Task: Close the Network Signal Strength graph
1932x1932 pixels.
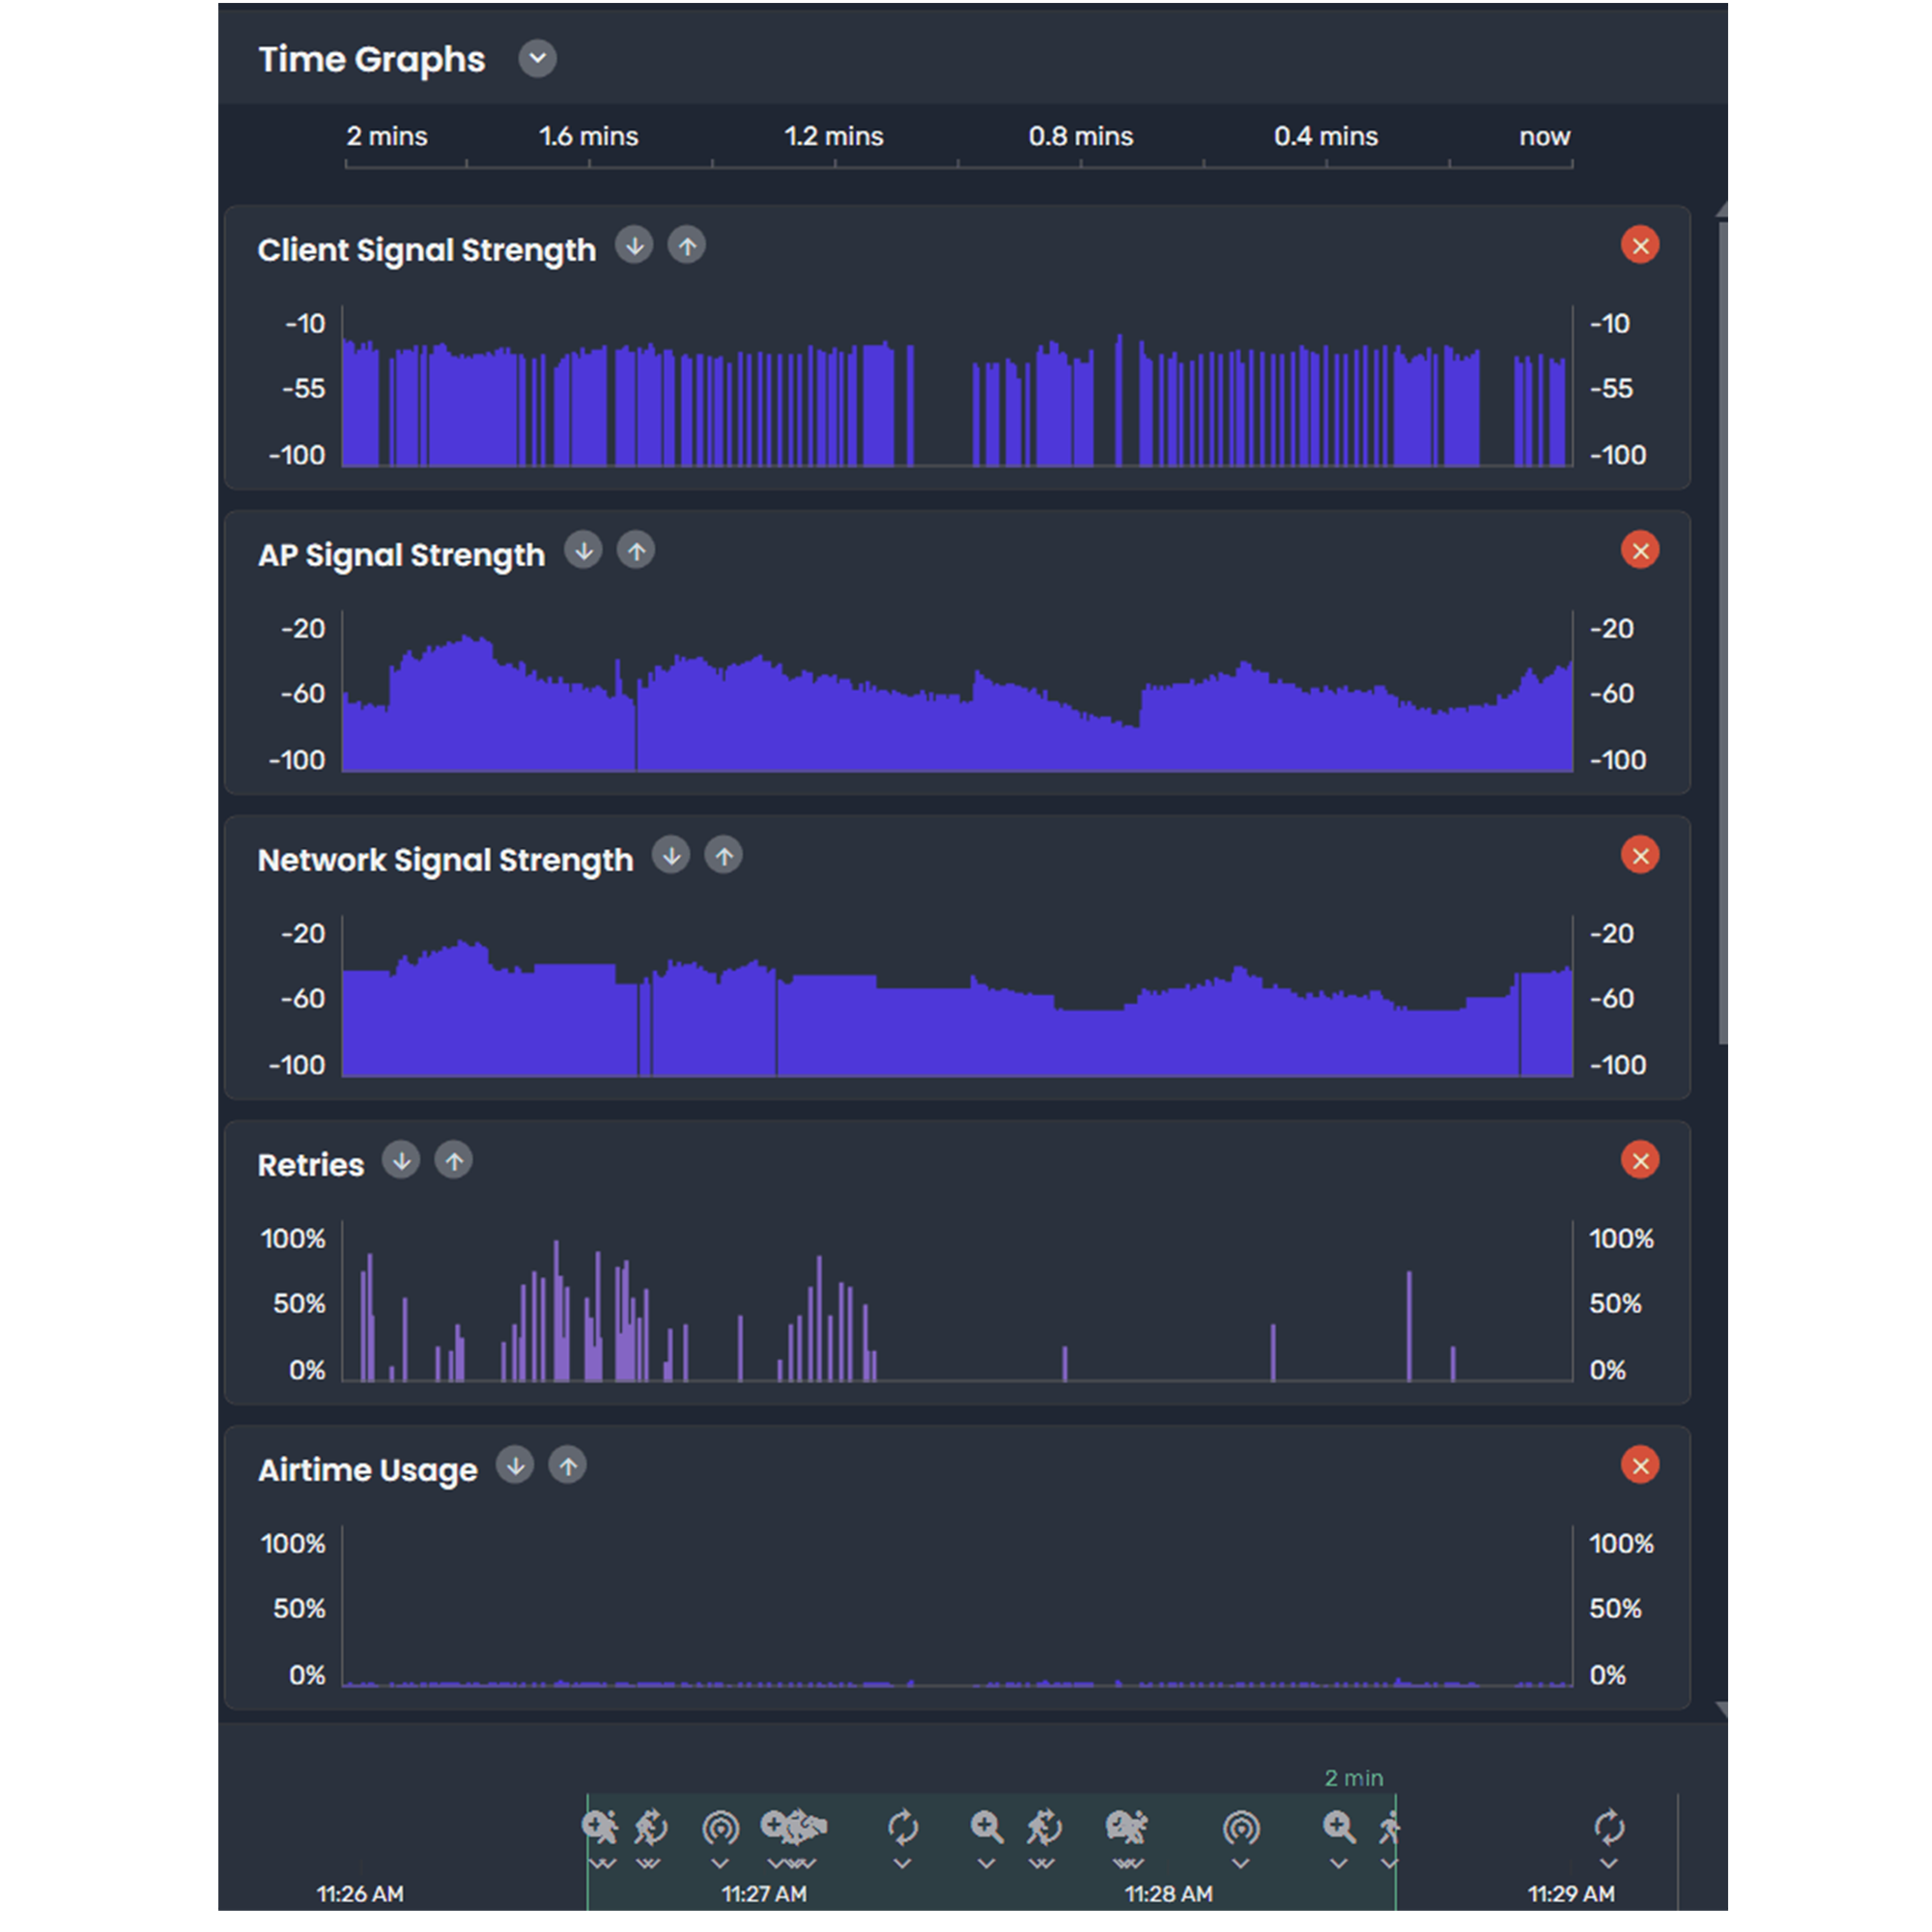Action: 1640,855
